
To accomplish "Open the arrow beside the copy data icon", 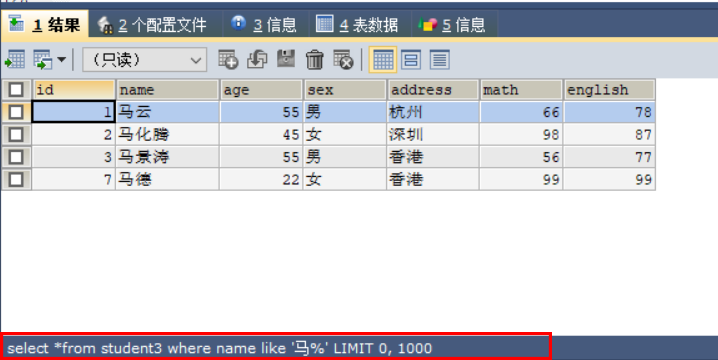I will pyautogui.click(x=61, y=60).
